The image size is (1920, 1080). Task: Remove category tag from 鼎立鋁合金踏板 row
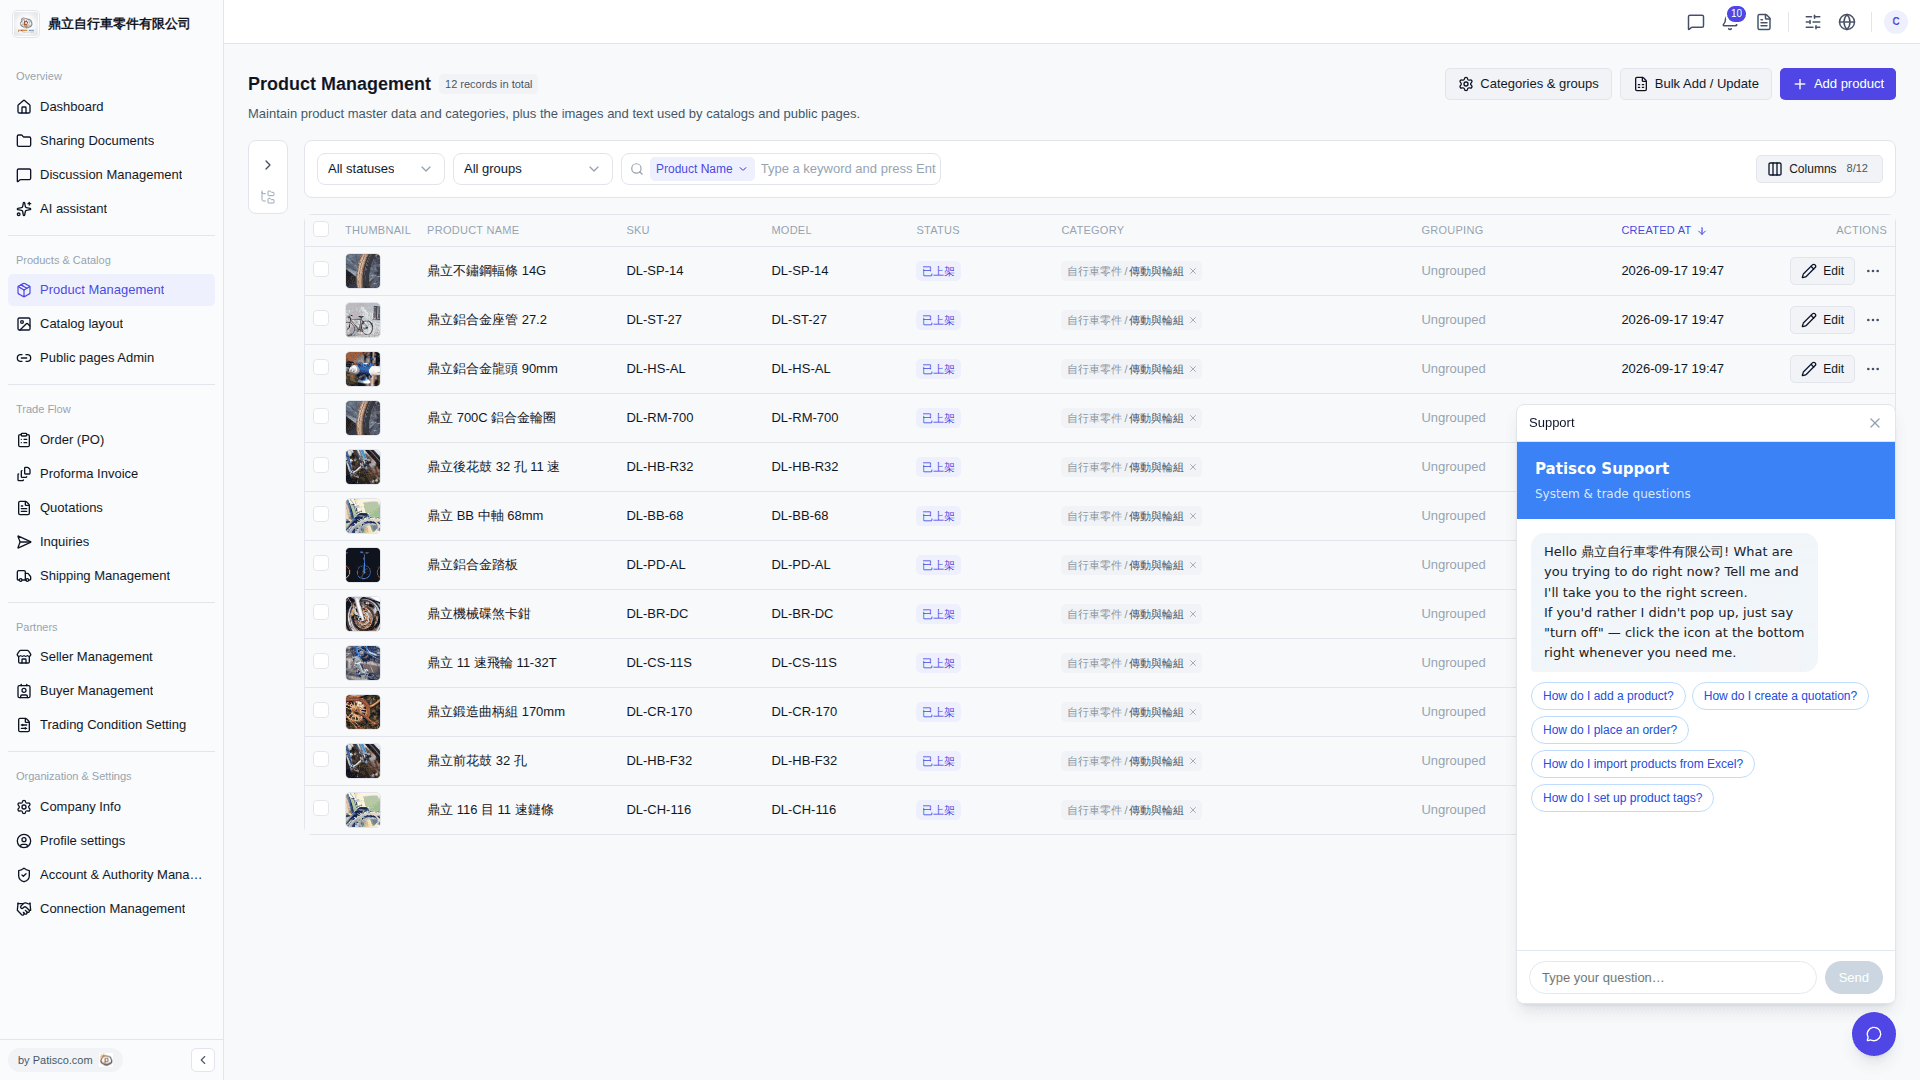click(1193, 565)
